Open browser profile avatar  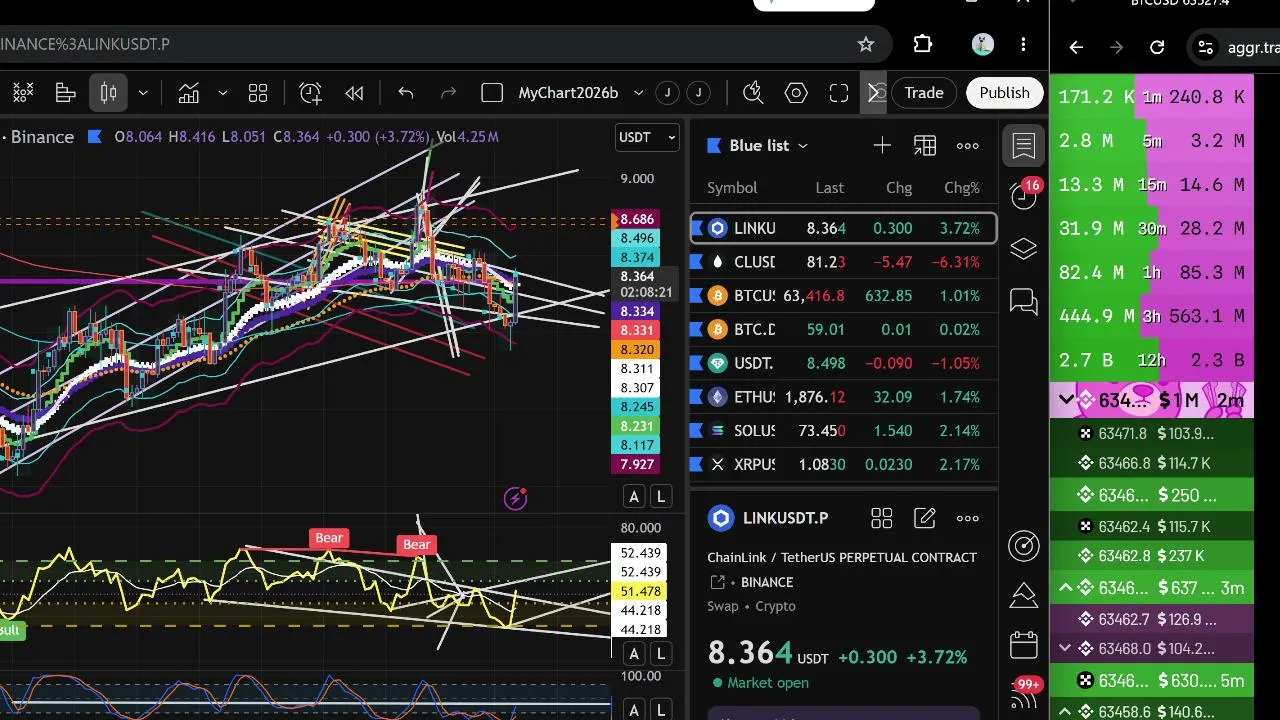click(x=982, y=44)
